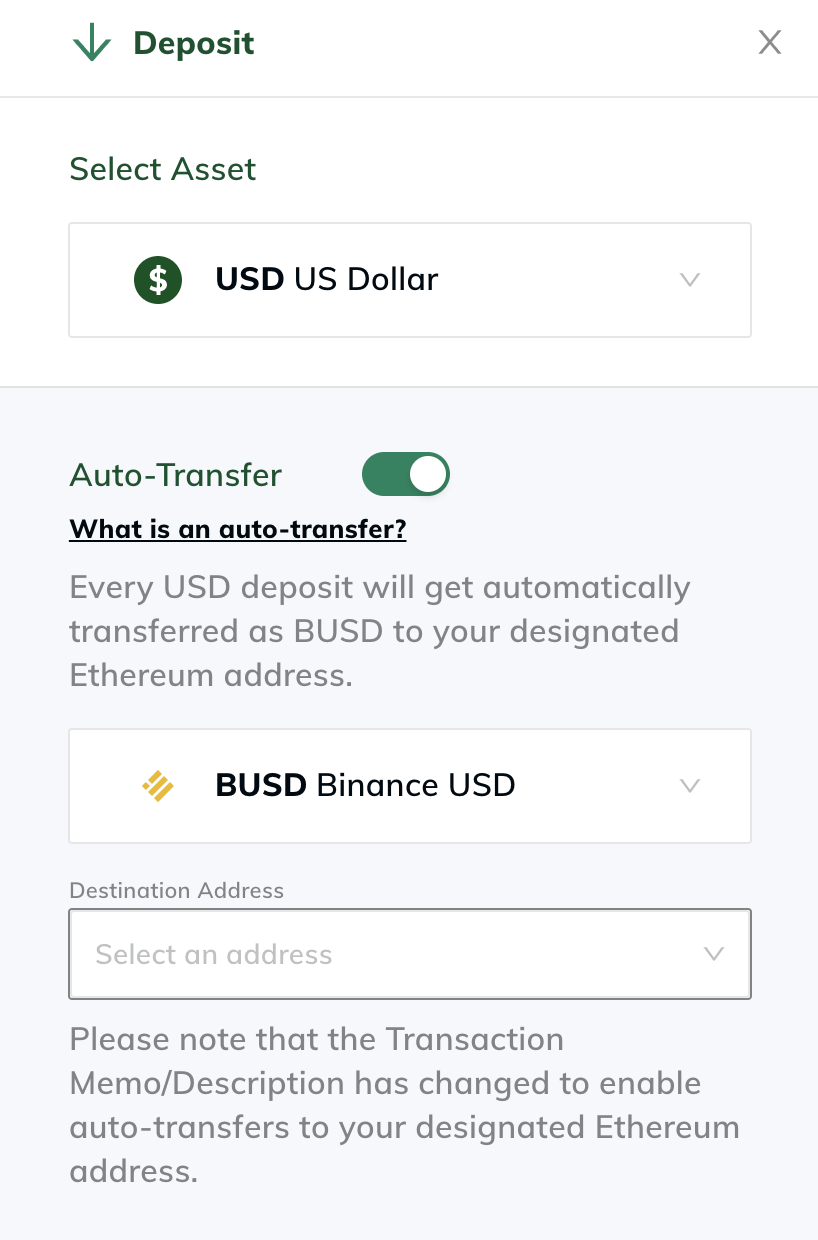Expand stablecoin list via BUSD chevron
Image resolution: width=818 pixels, height=1240 pixels.
689,786
